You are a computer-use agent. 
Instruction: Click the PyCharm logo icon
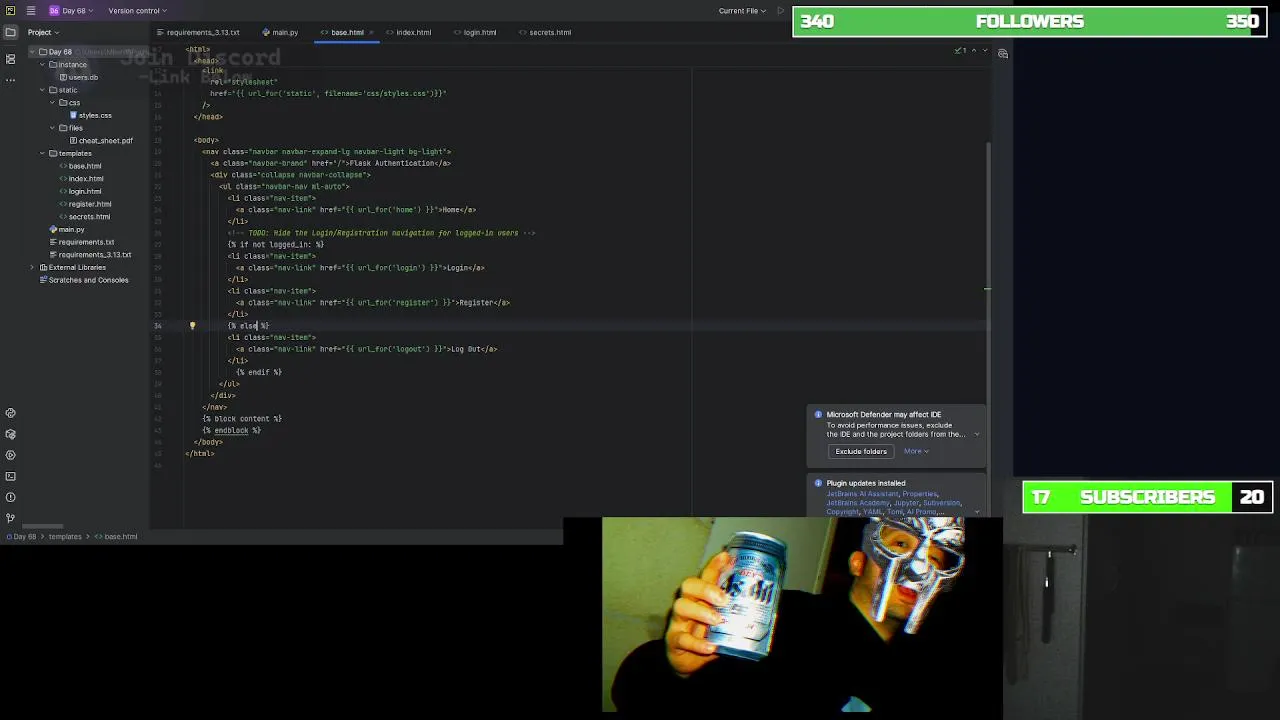click(10, 11)
